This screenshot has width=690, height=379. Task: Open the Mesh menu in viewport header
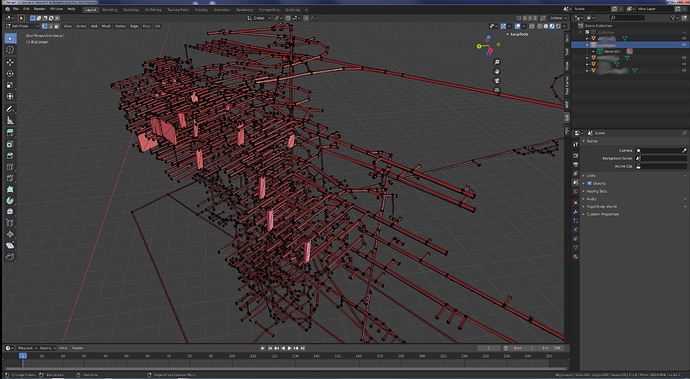pyautogui.click(x=106, y=26)
